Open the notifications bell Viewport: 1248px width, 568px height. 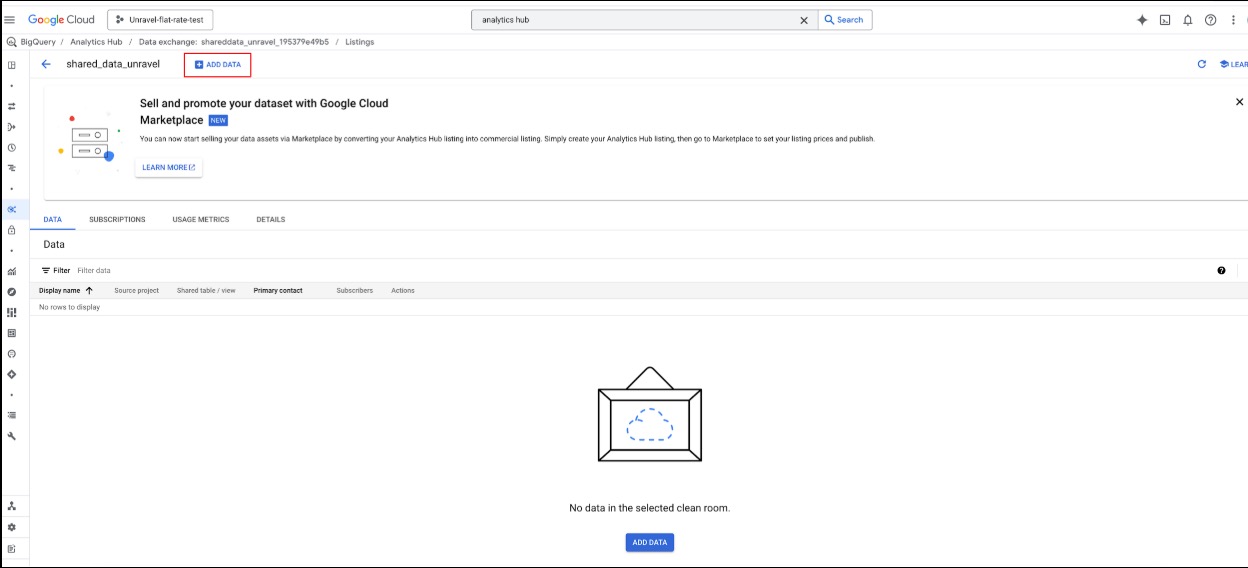click(1188, 20)
